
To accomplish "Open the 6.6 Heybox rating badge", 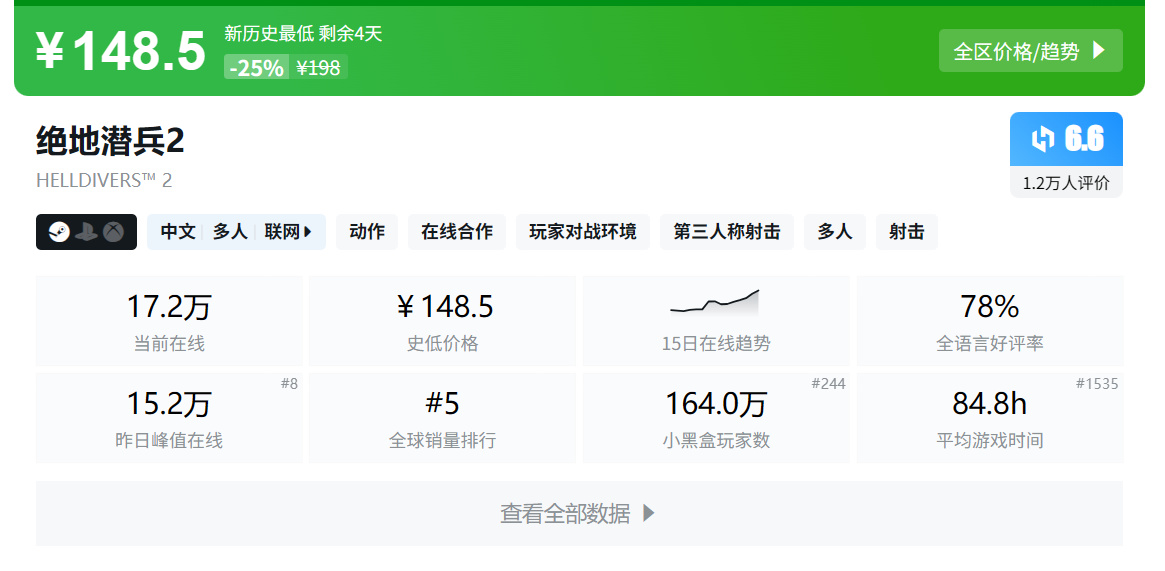I will [x=1066, y=139].
